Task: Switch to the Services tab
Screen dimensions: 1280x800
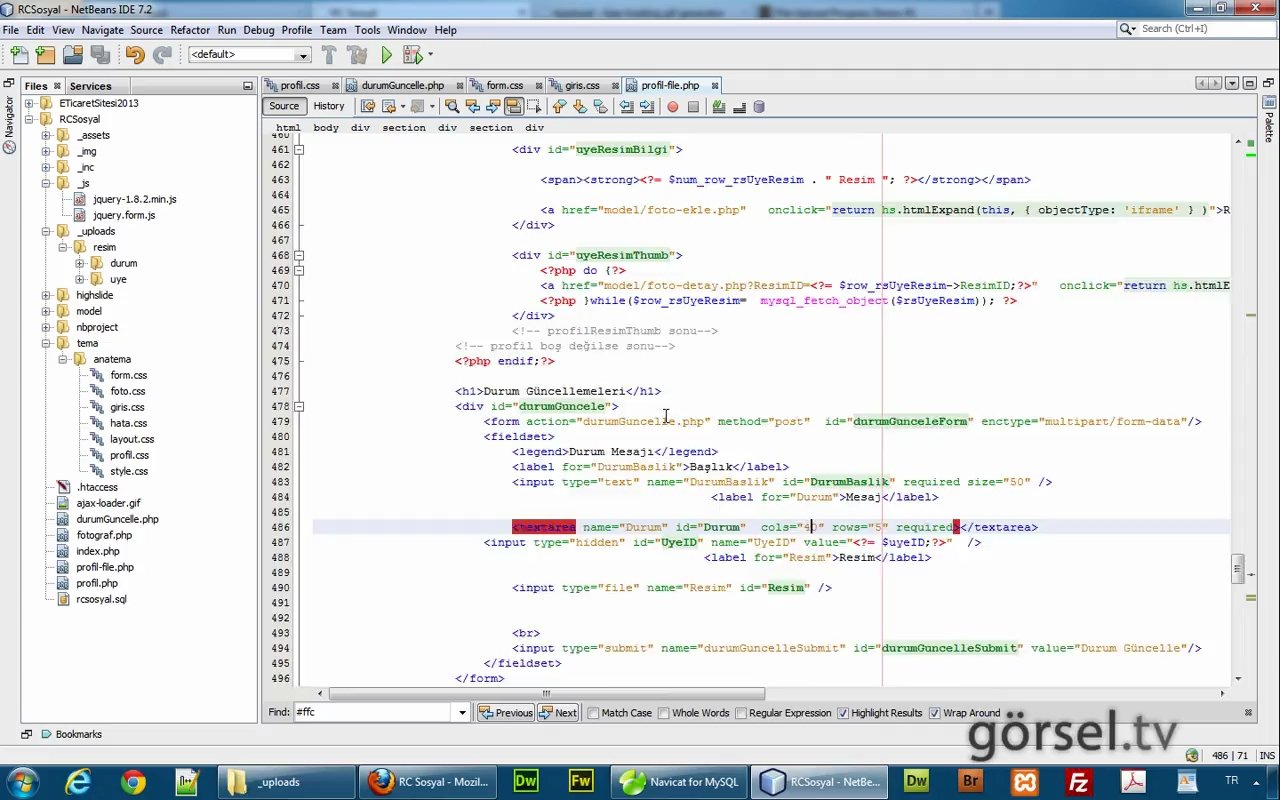Action: pos(90,86)
